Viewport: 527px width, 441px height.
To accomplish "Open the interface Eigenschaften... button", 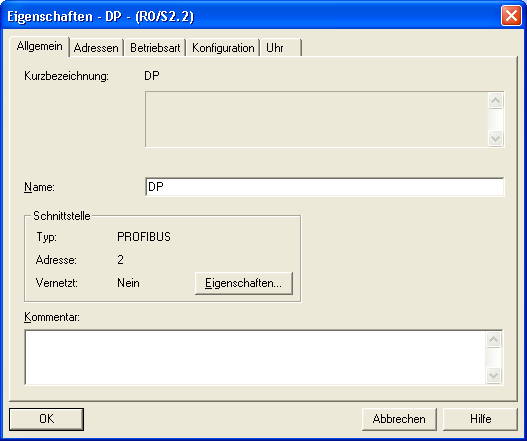I will click(244, 283).
